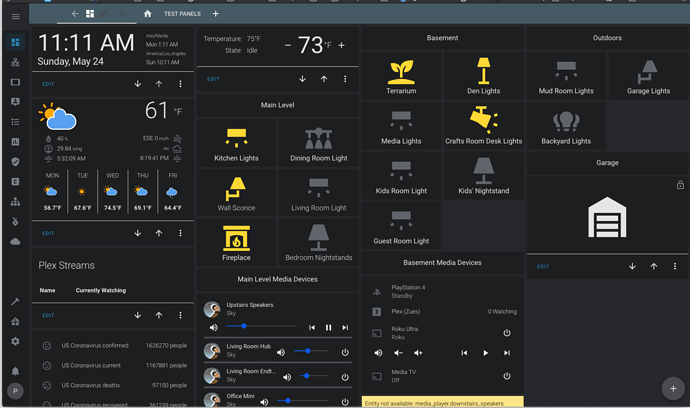Open the hamburger menu in sidebar
Viewport: 690px width, 408px height.
click(x=15, y=16)
